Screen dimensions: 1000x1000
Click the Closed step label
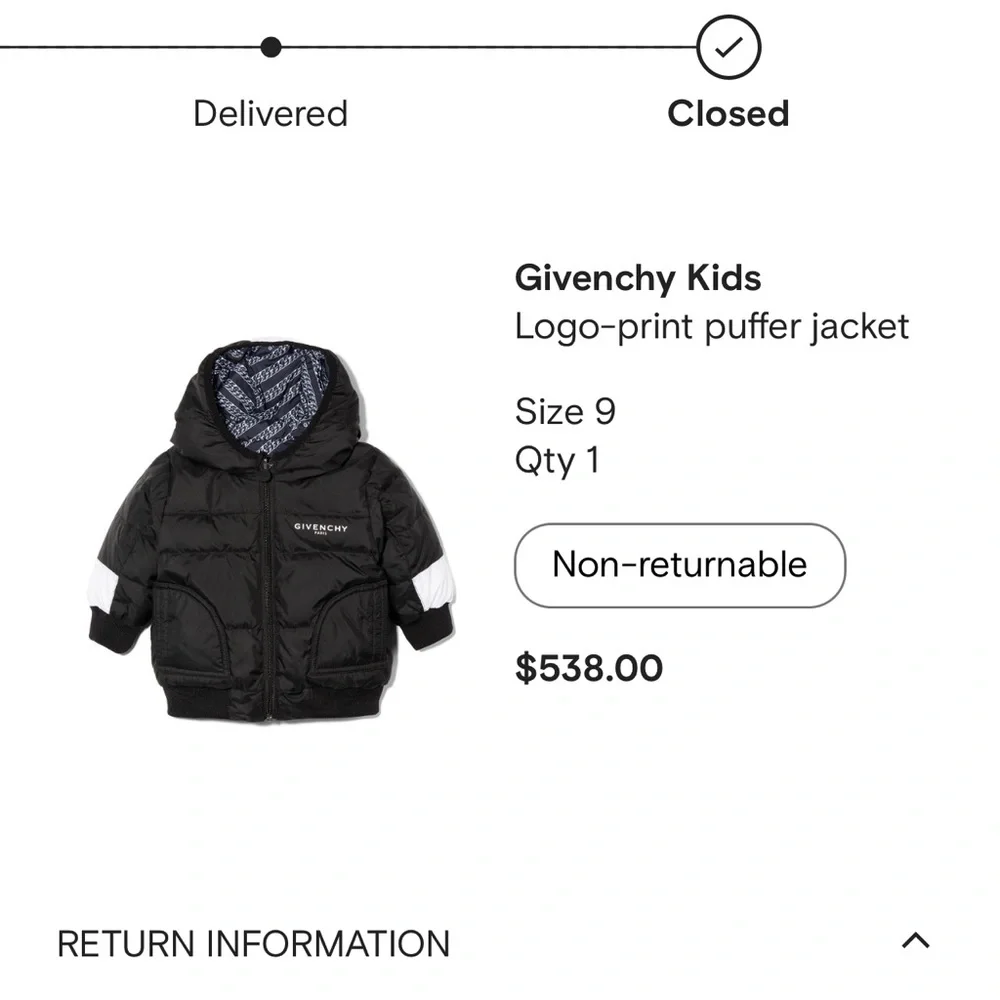(728, 113)
